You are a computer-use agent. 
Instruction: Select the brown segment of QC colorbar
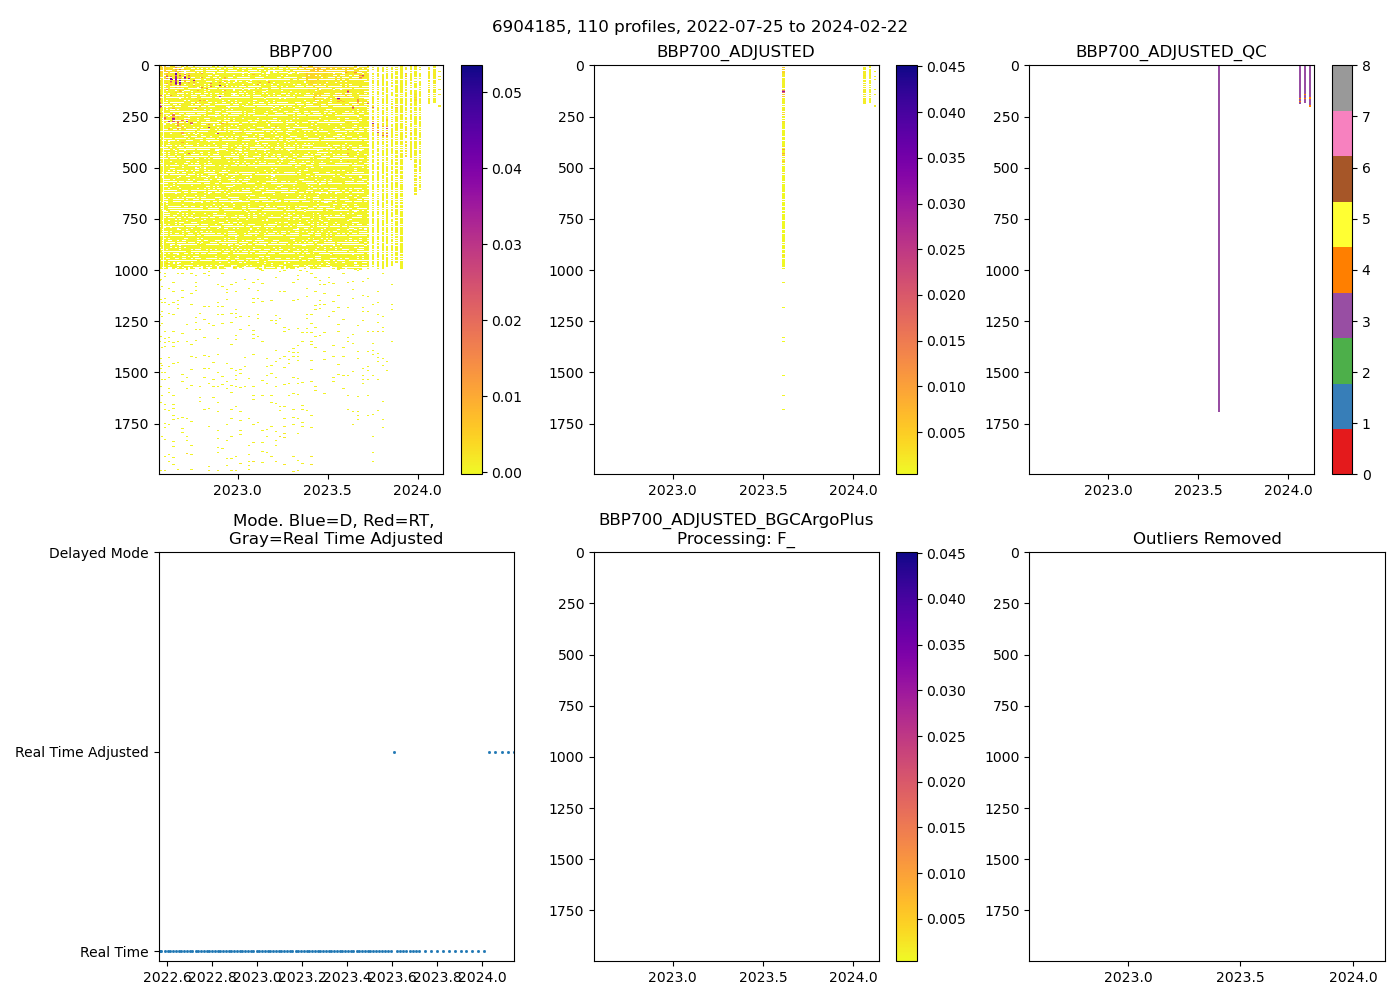(1342, 179)
